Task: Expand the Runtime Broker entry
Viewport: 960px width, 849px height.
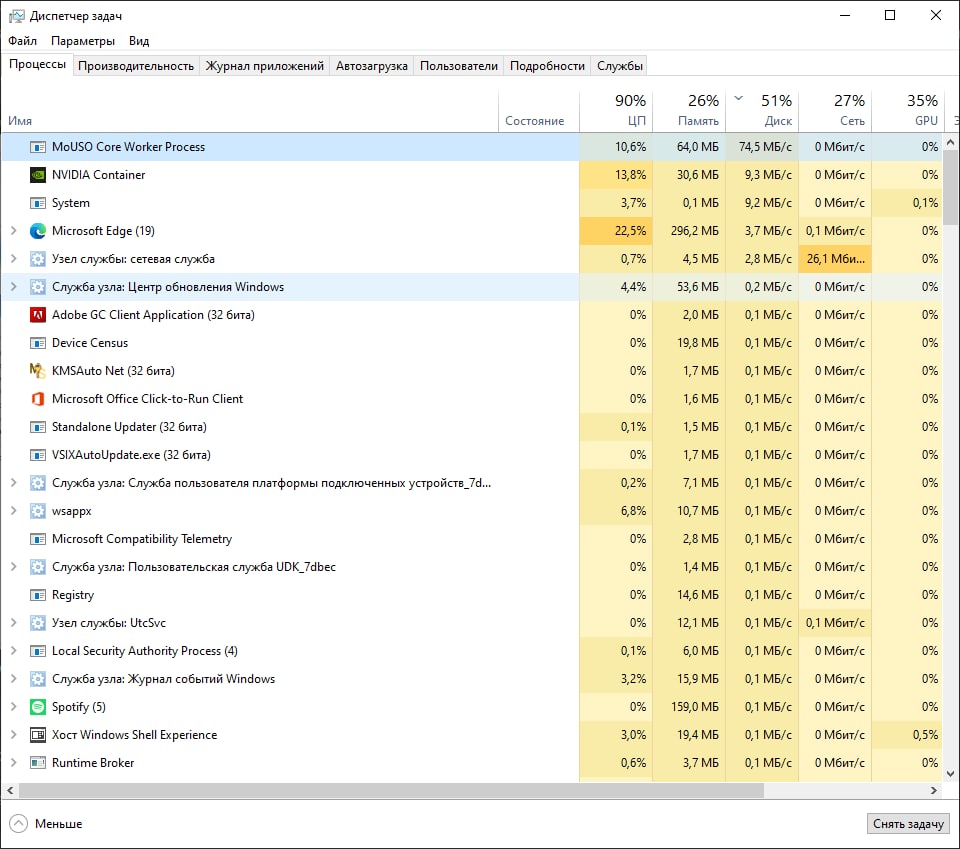Action: [13, 763]
